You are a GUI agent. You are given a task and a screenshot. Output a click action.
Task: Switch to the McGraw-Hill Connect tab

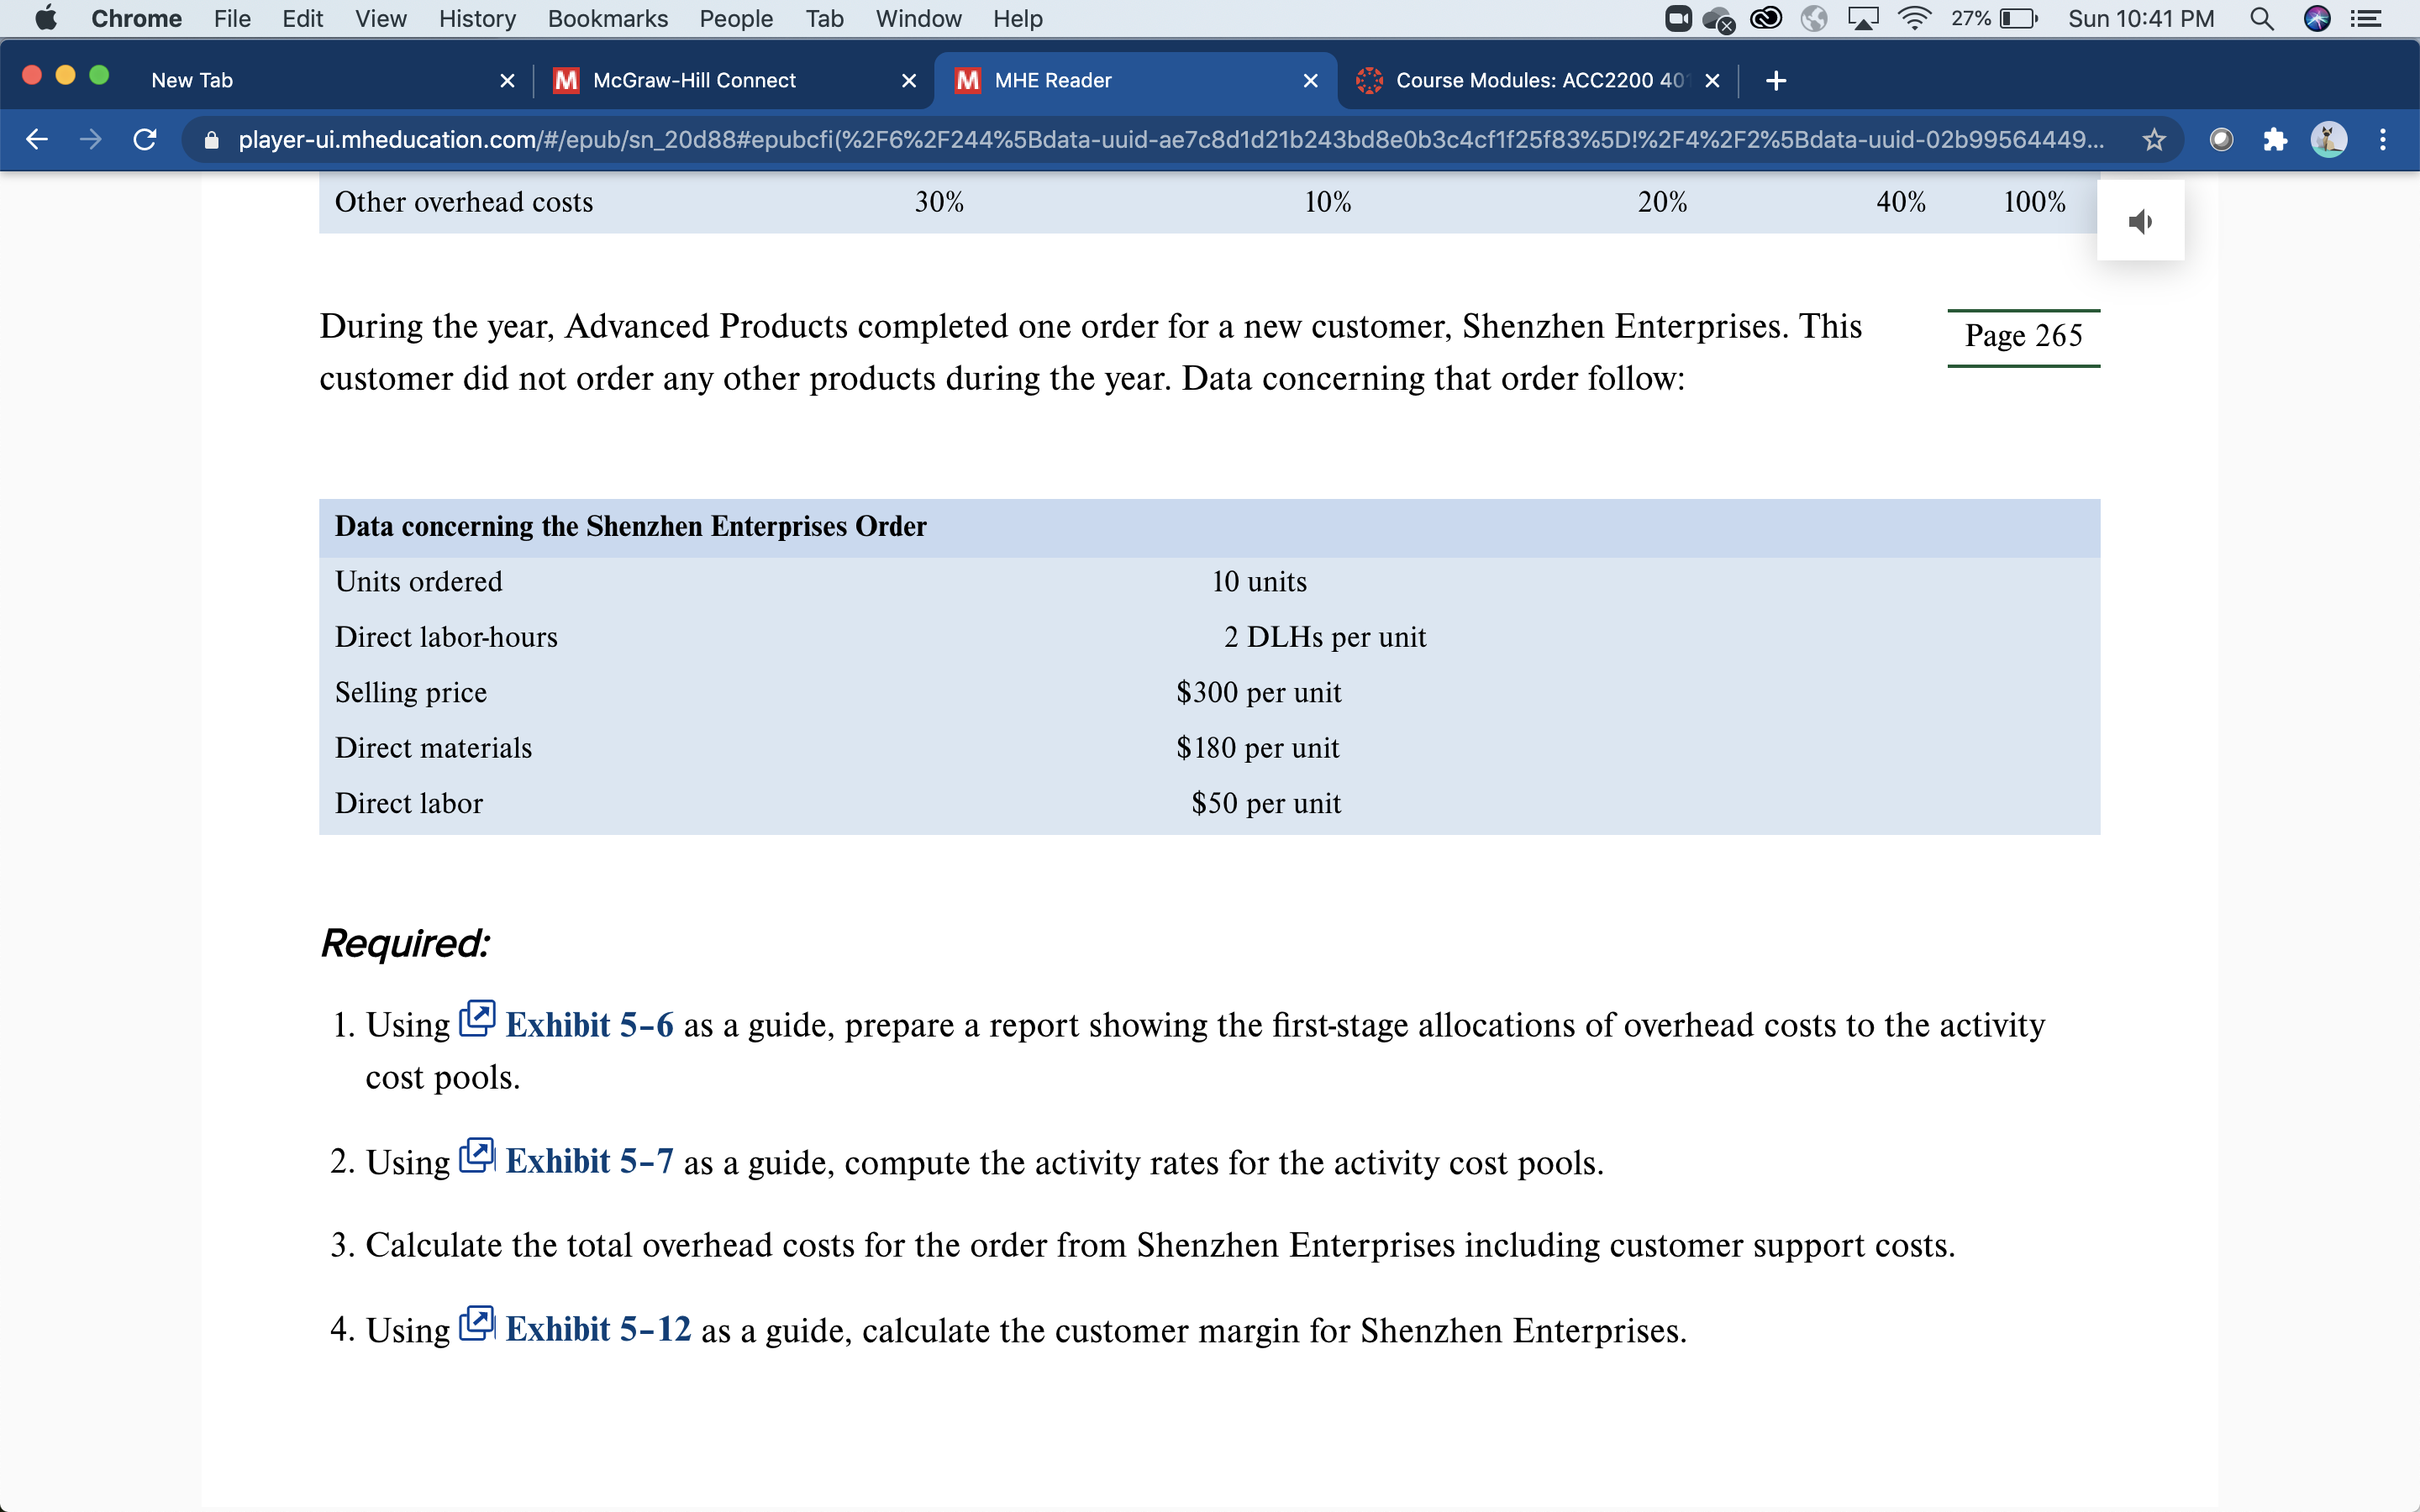(693, 80)
